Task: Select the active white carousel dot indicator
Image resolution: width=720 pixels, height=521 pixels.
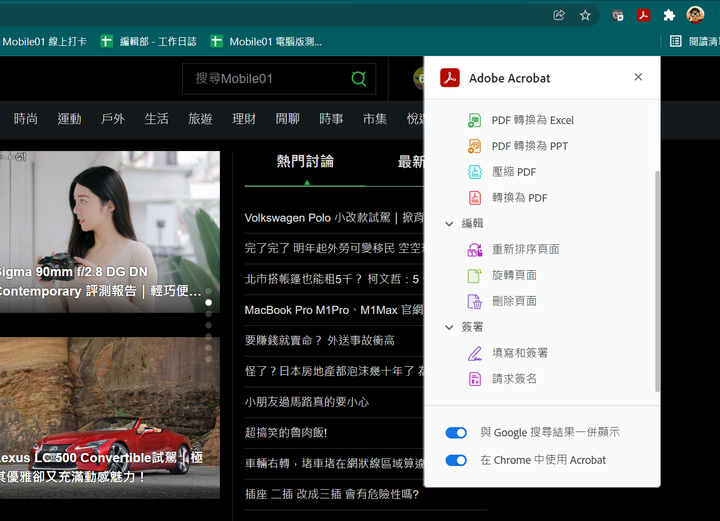Action: coord(208,303)
